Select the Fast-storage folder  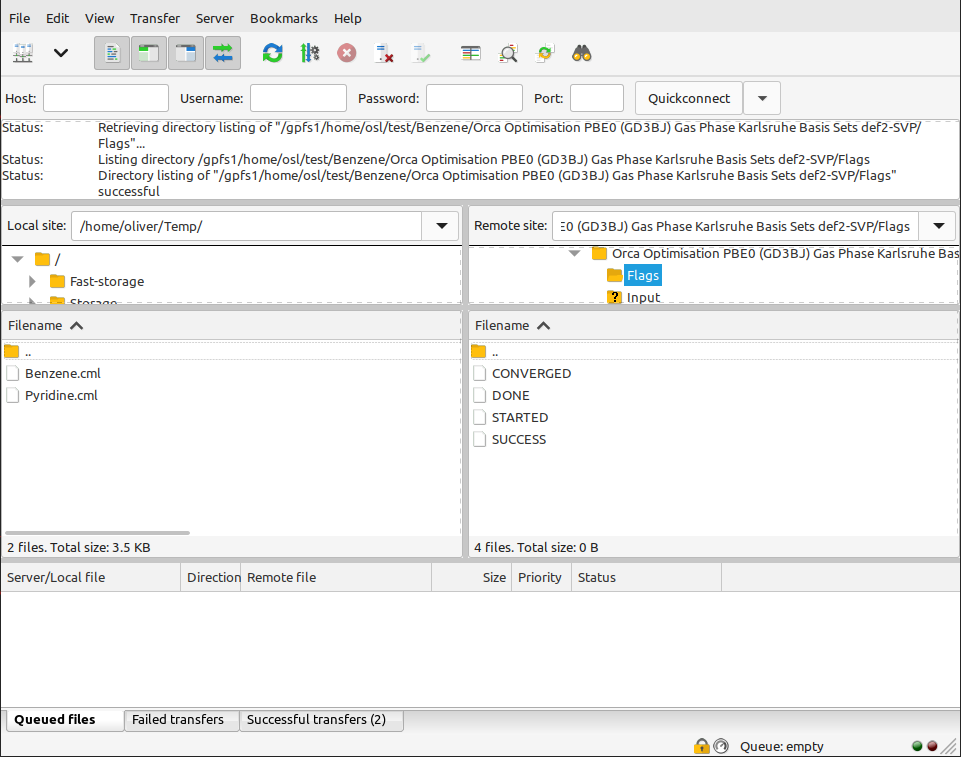point(107,281)
